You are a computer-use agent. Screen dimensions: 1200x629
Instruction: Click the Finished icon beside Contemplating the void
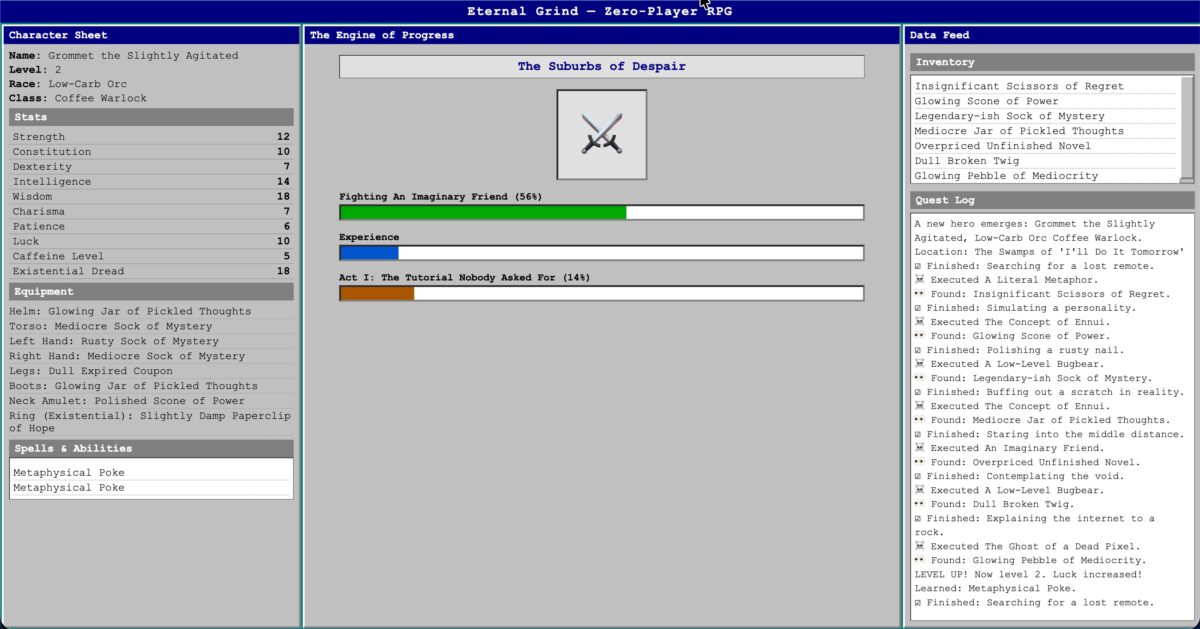pos(917,476)
